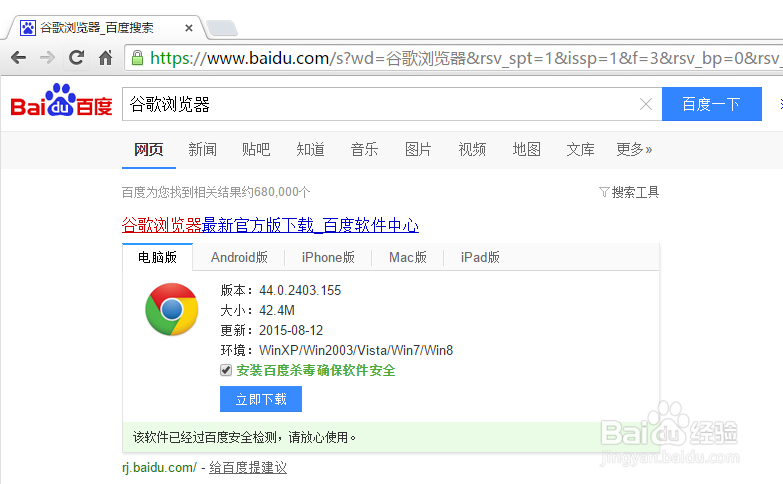This screenshot has height=484, width=783.
Task: Switch to 新闻 search category
Action: tap(202, 149)
